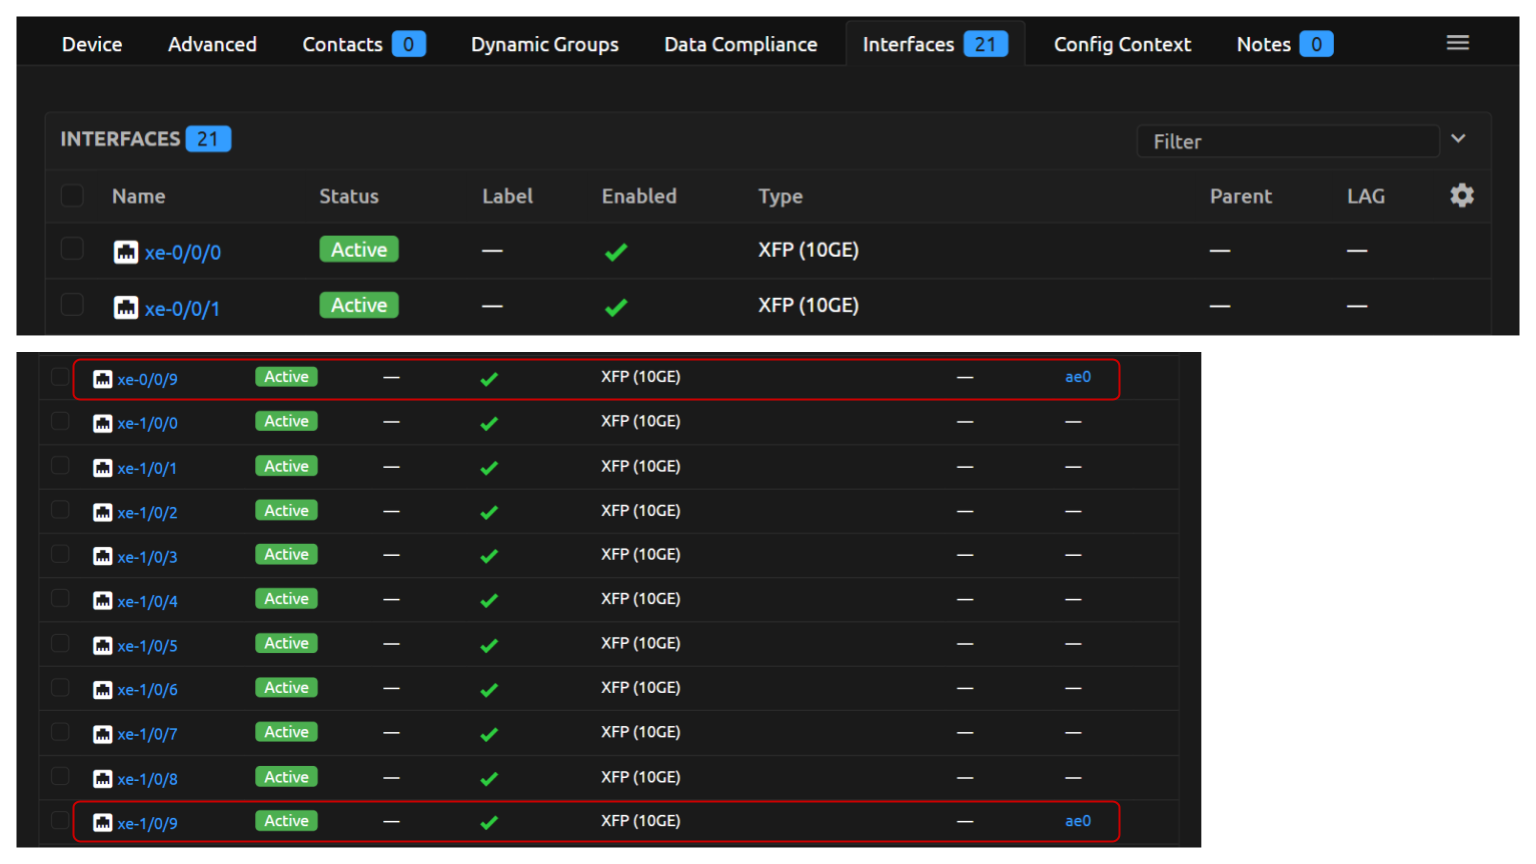Expand the filter chevron dropdown
The width and height of the screenshot is (1536, 864).
tap(1458, 139)
